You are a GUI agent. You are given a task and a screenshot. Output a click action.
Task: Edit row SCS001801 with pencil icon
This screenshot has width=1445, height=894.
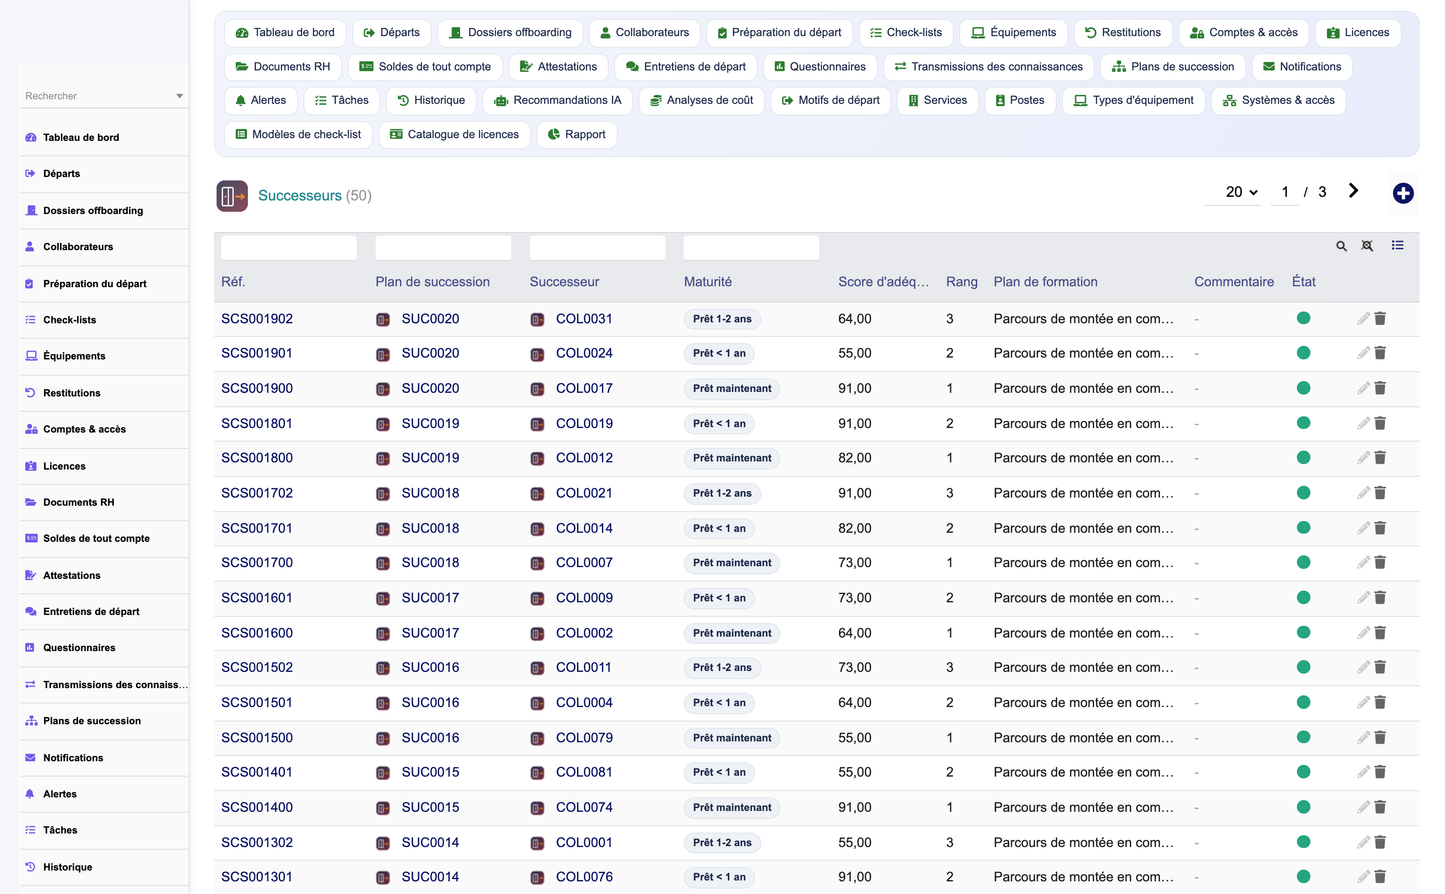click(x=1363, y=423)
